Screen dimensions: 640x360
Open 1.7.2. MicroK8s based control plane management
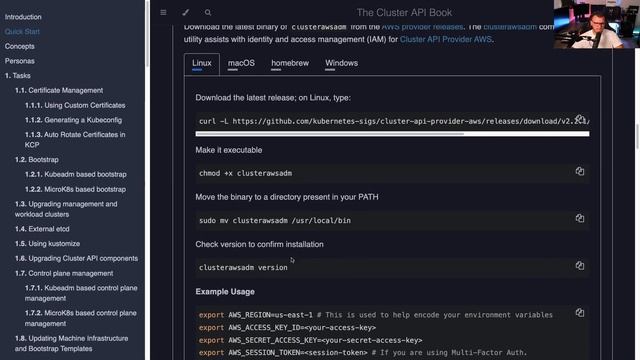(80, 318)
